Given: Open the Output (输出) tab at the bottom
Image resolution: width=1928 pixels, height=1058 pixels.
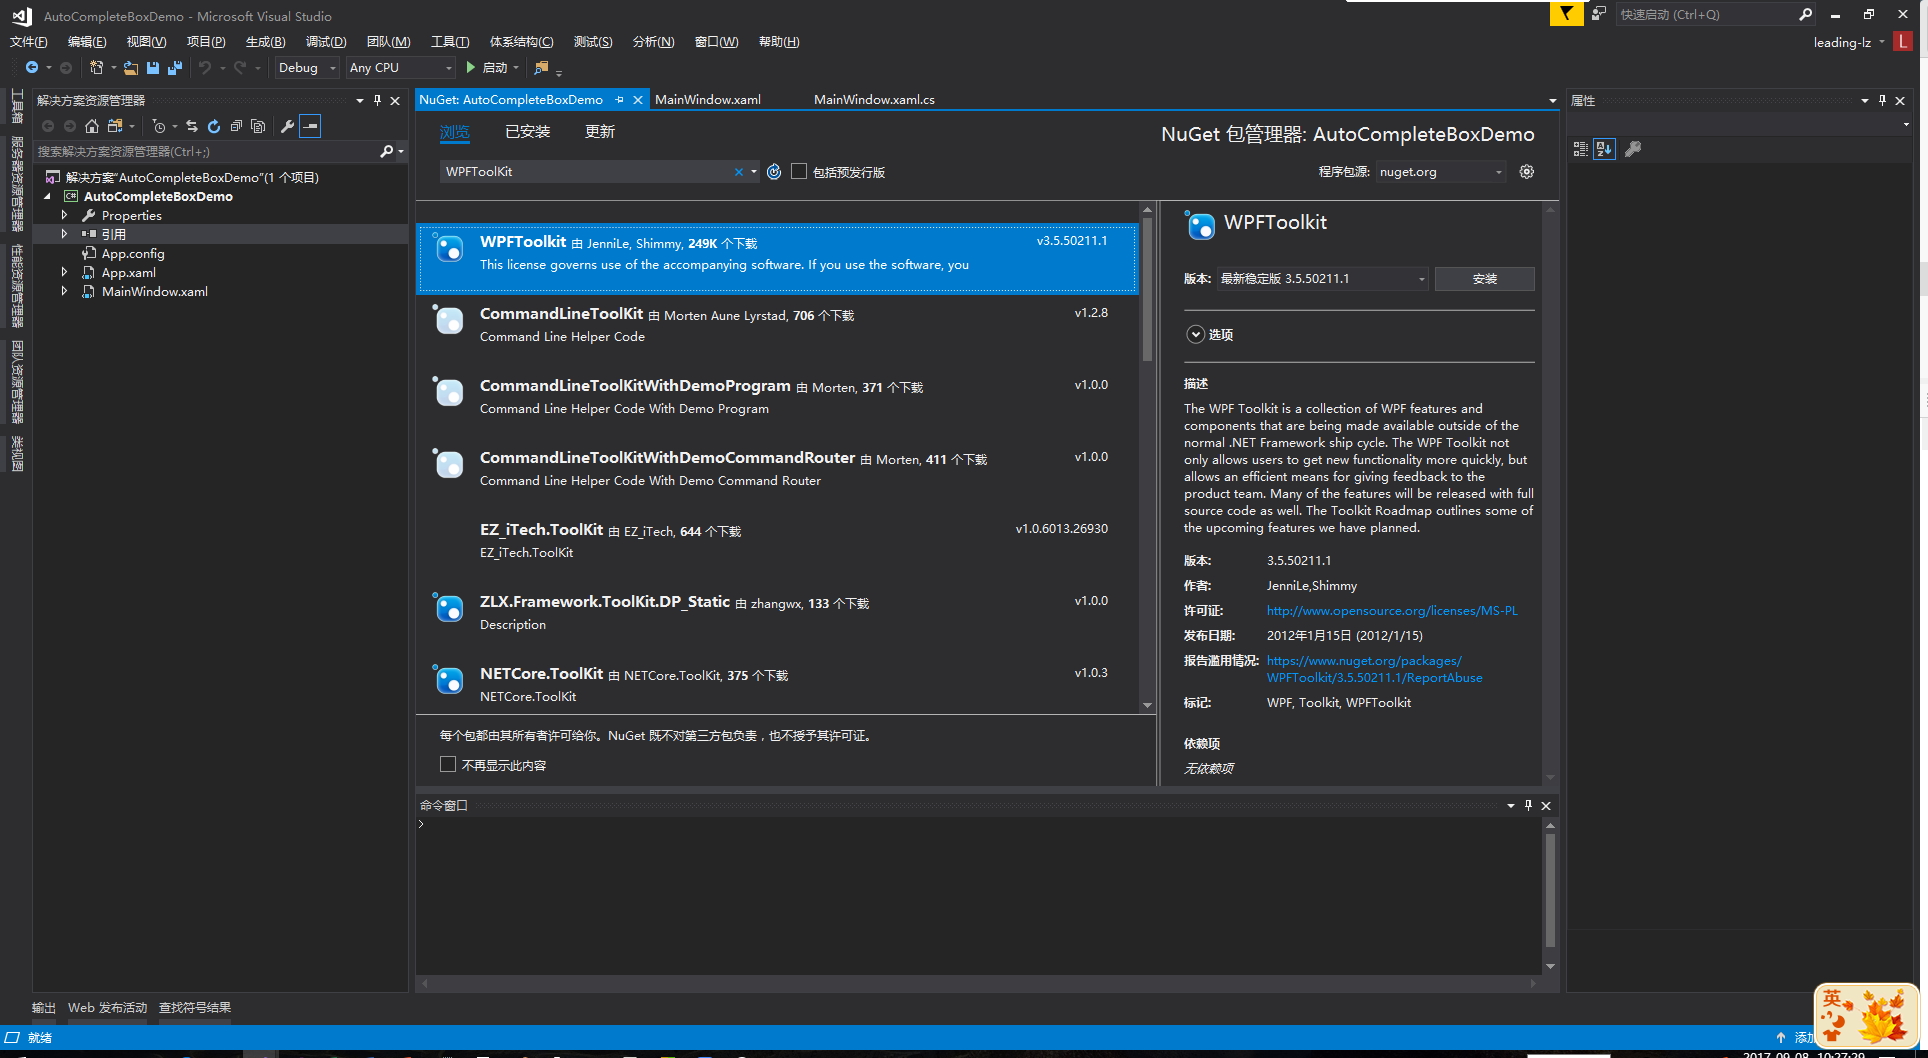Looking at the screenshot, I should (x=44, y=1008).
